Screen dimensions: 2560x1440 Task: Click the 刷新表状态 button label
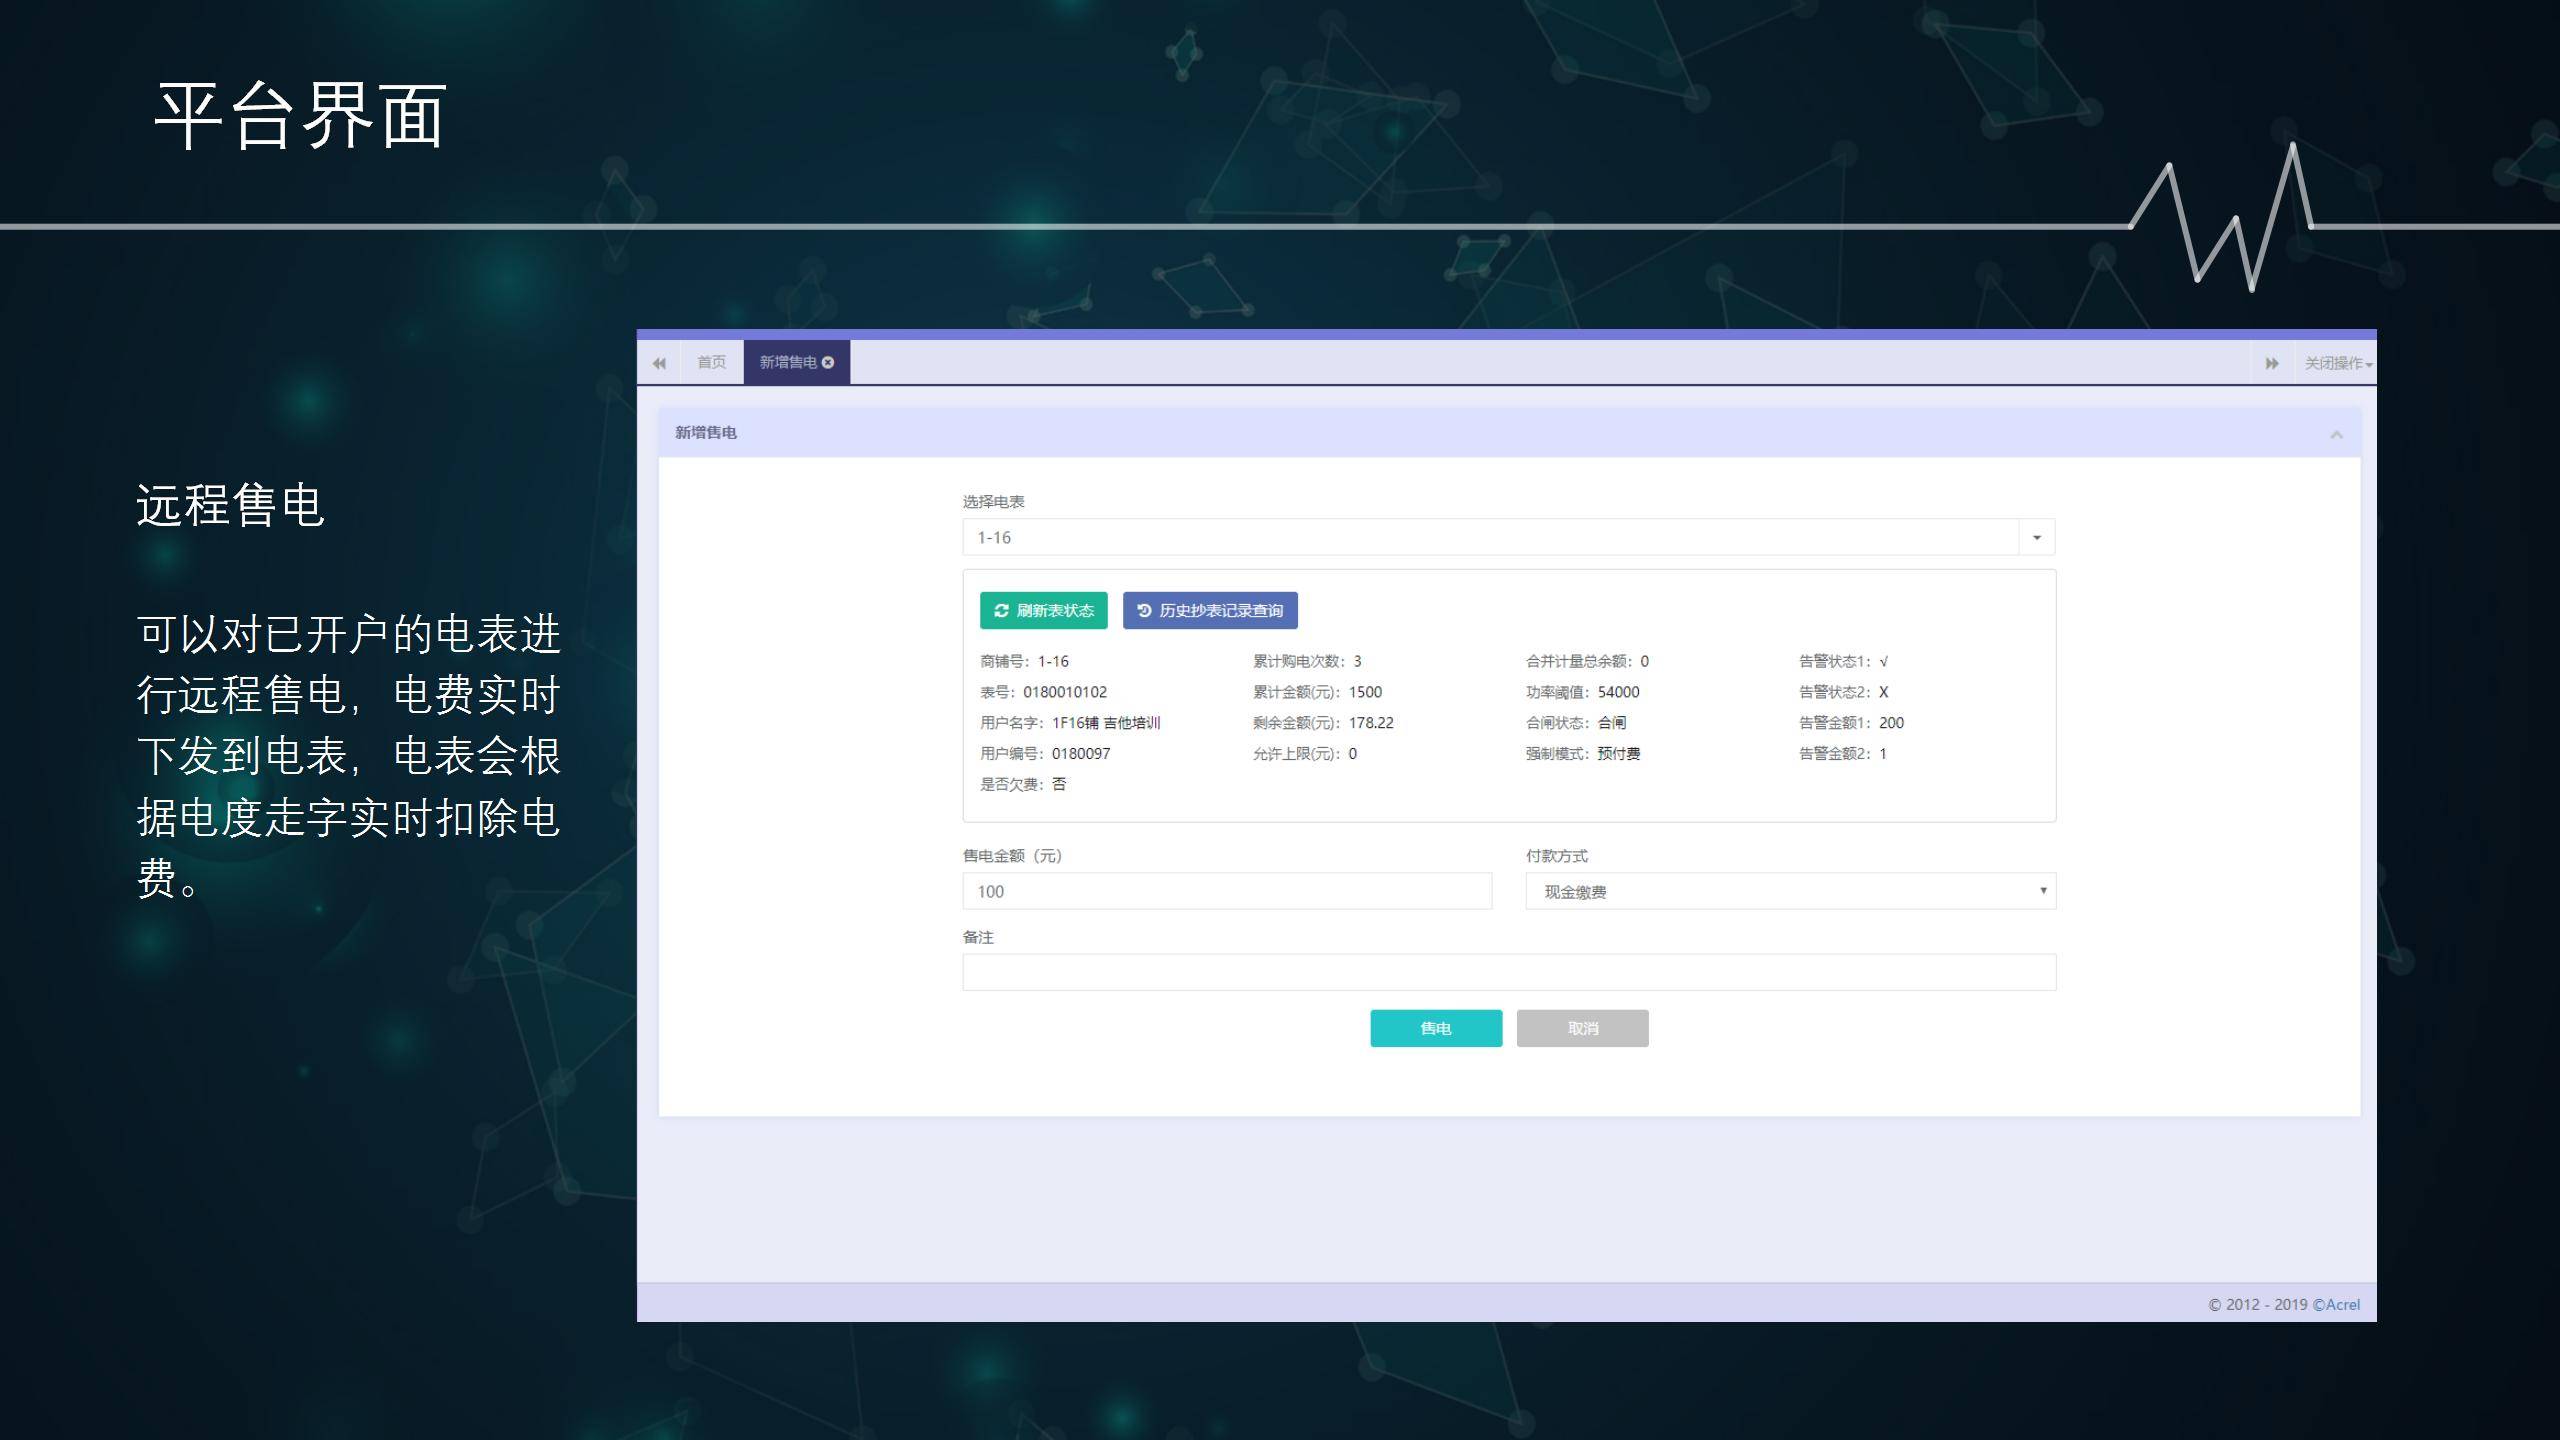[x=1055, y=610]
